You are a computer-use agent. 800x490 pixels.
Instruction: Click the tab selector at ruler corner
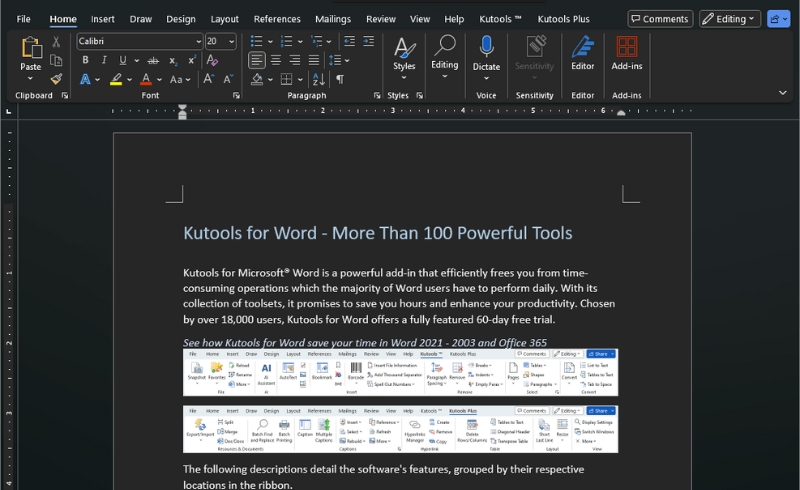pyautogui.click(x=9, y=111)
